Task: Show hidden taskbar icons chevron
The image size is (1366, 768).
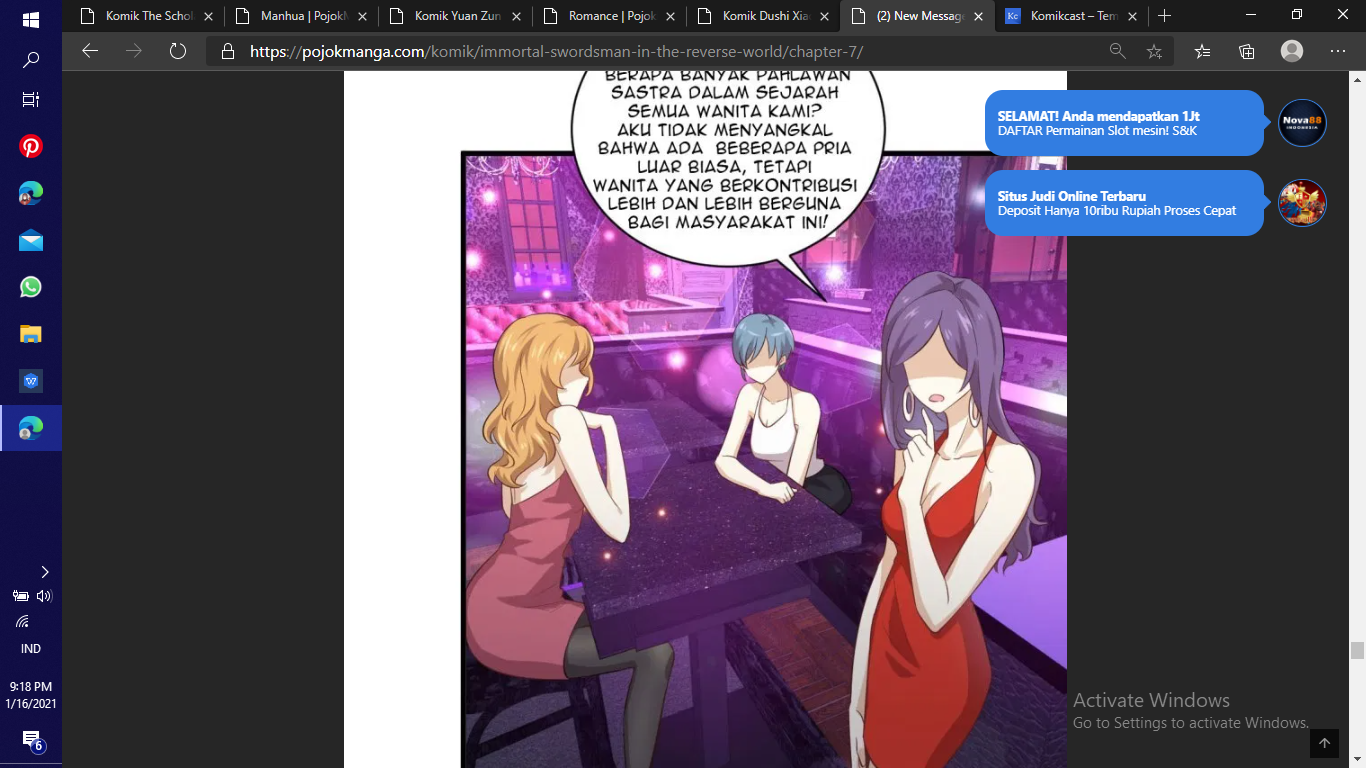Action: click(x=44, y=572)
